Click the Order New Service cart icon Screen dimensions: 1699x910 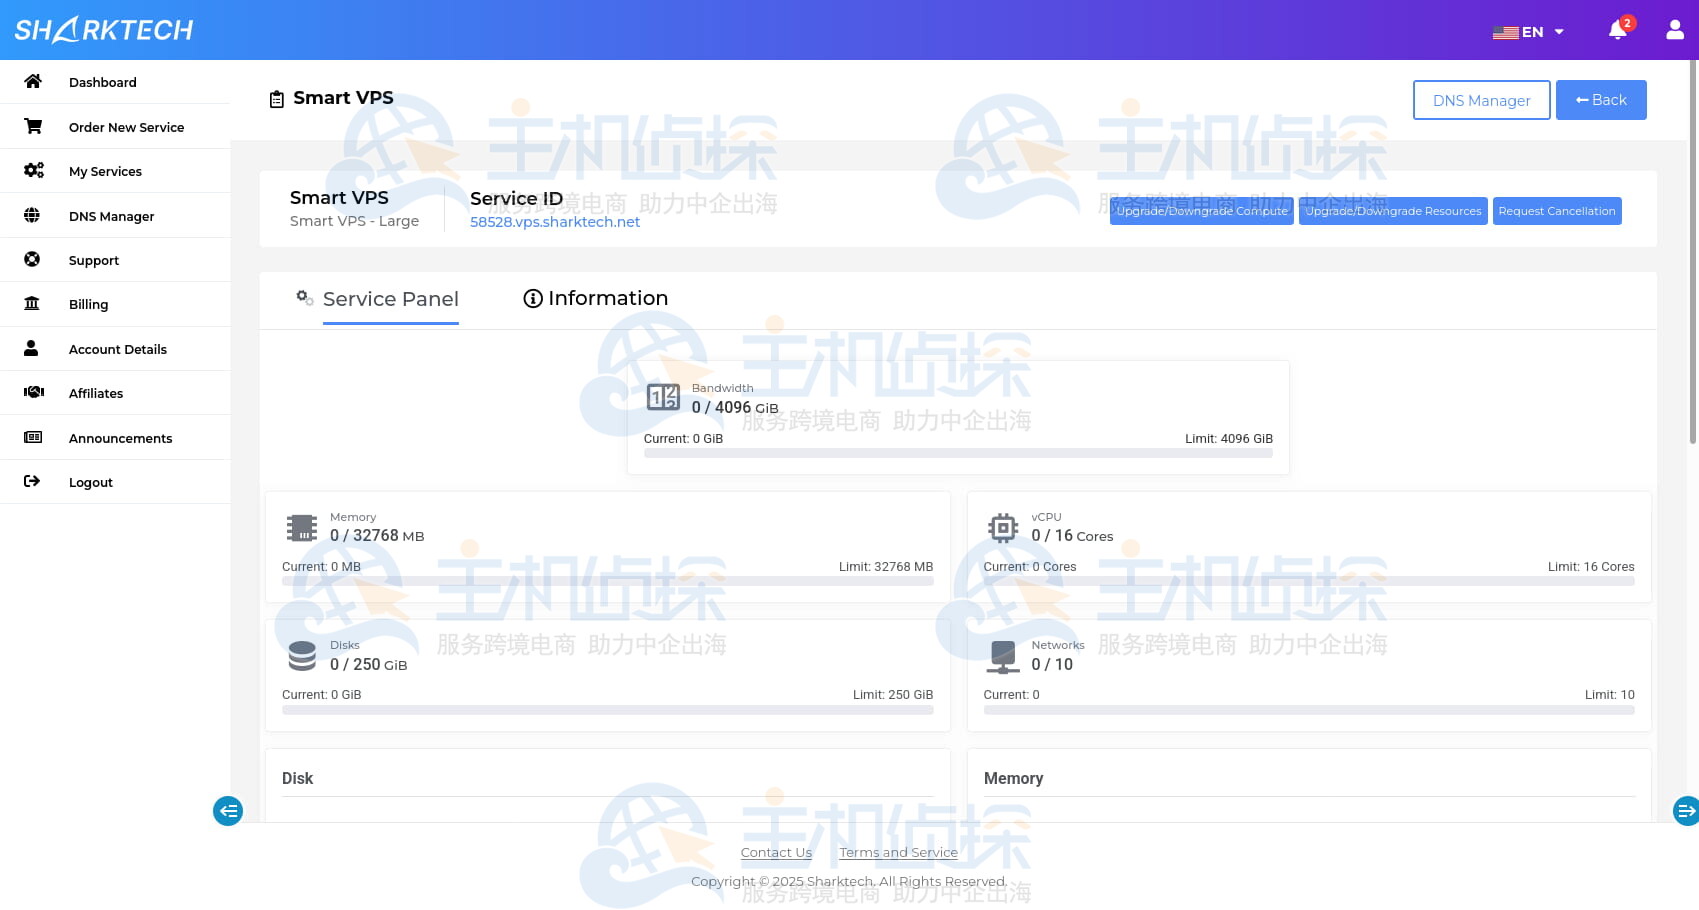click(x=33, y=126)
